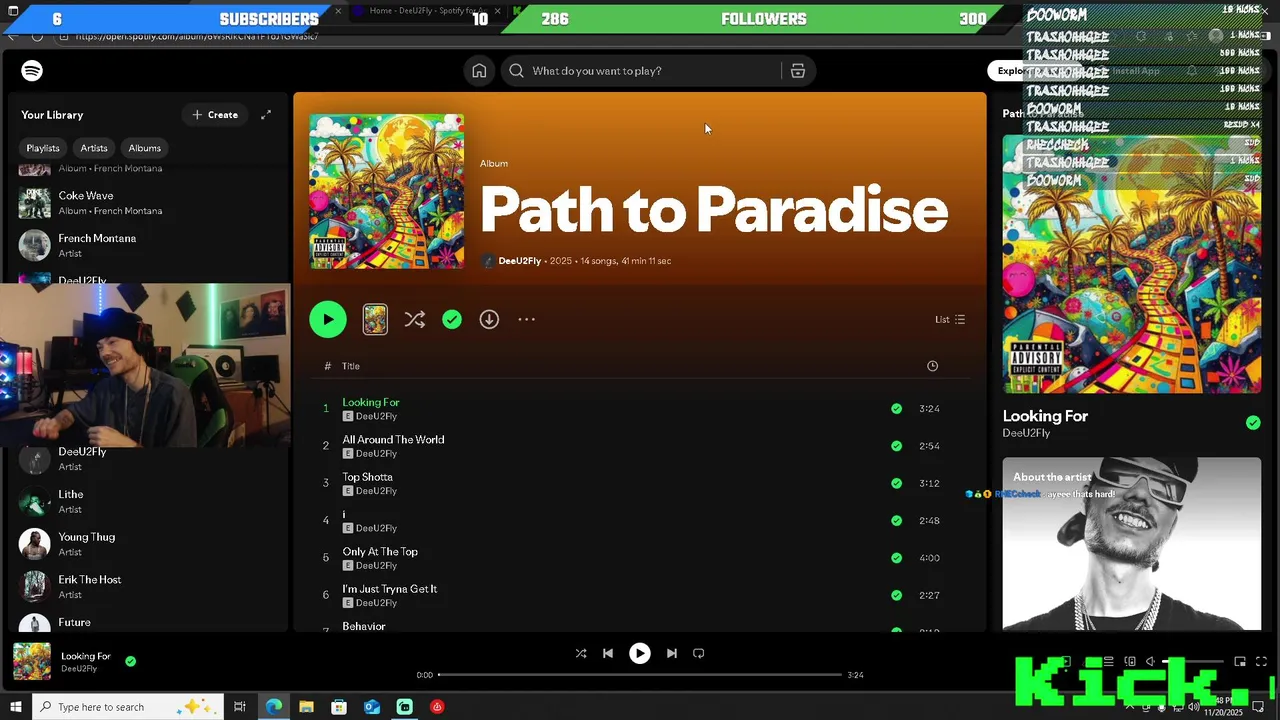
Task: Toggle saved checkmark in Now Playing panel
Action: click(1253, 423)
